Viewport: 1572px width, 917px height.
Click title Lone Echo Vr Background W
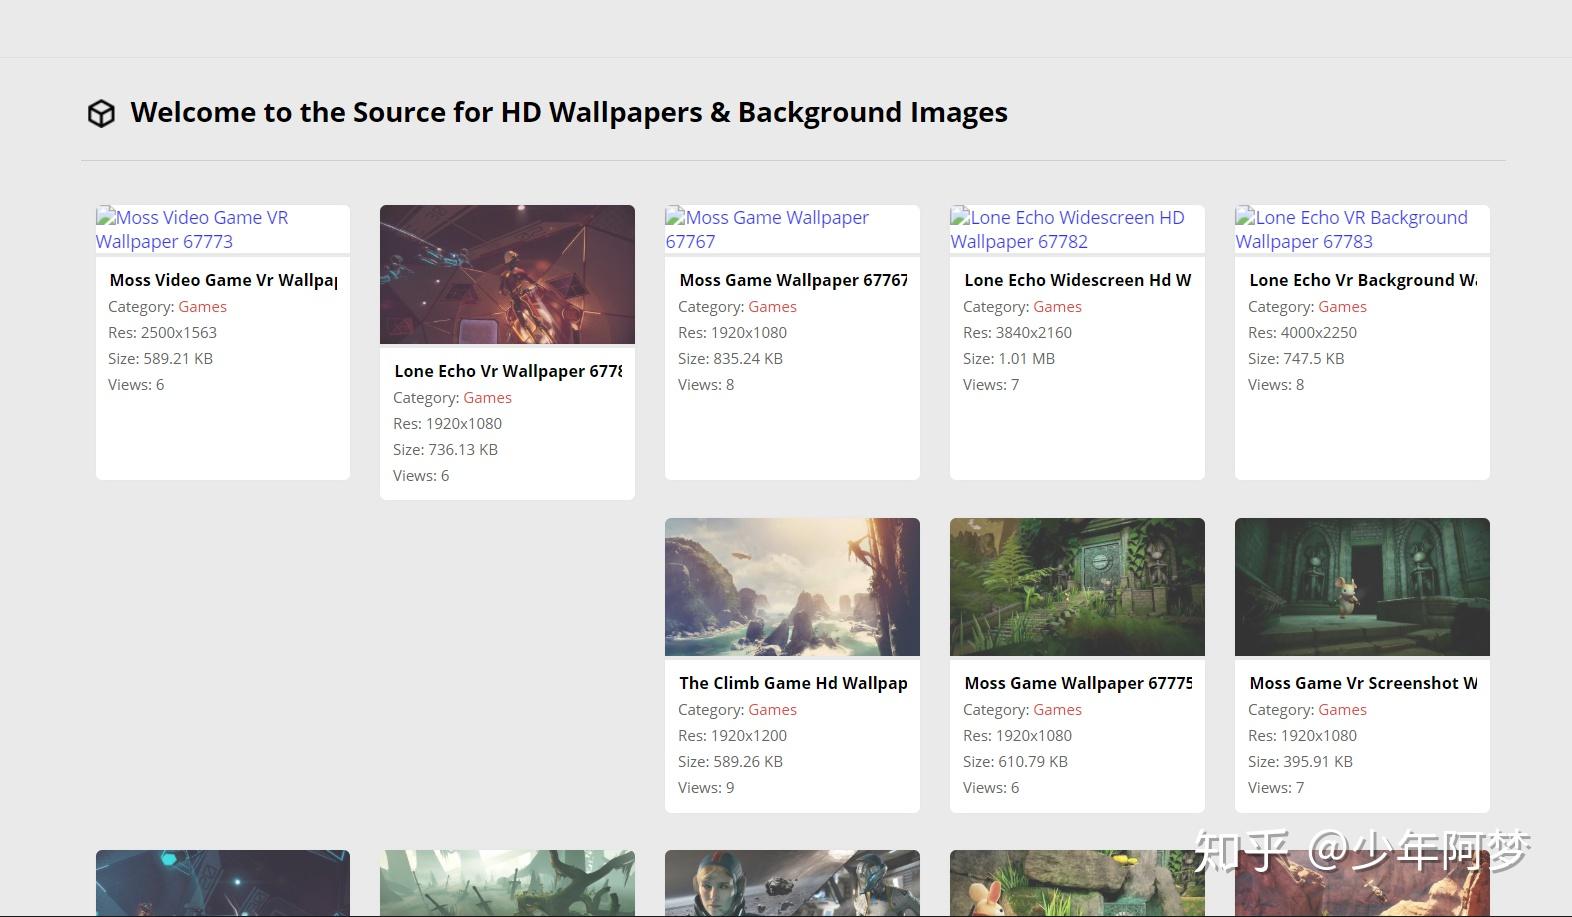(1363, 280)
